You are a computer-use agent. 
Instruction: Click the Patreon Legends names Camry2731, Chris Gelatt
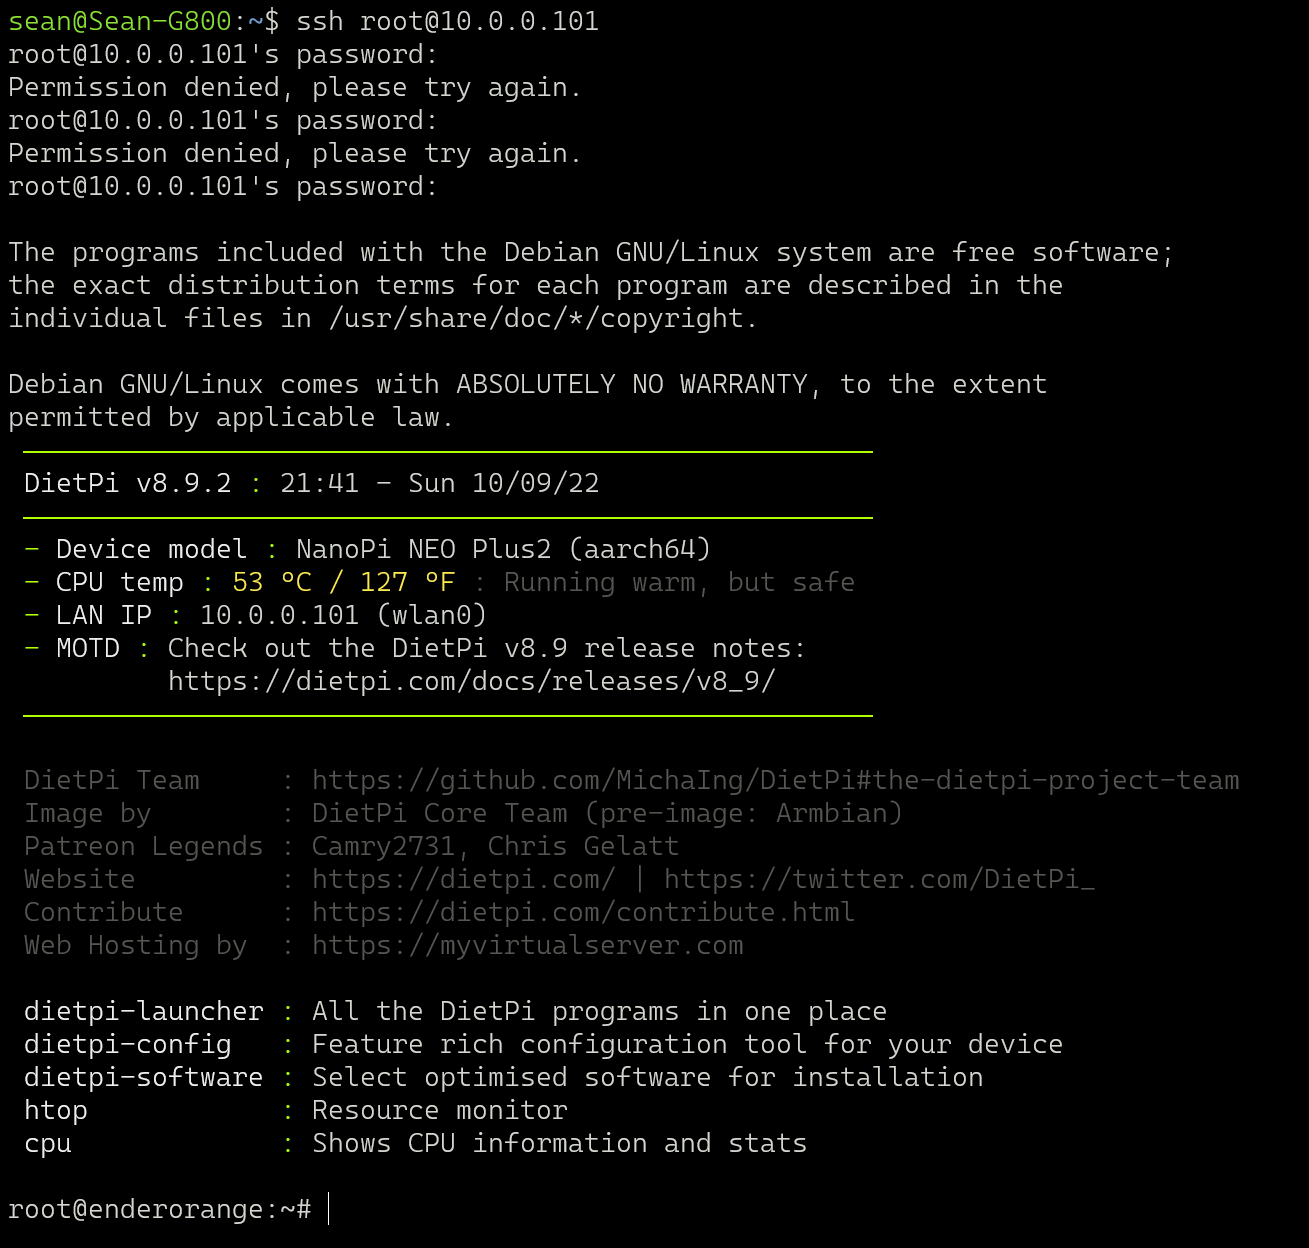point(495,846)
